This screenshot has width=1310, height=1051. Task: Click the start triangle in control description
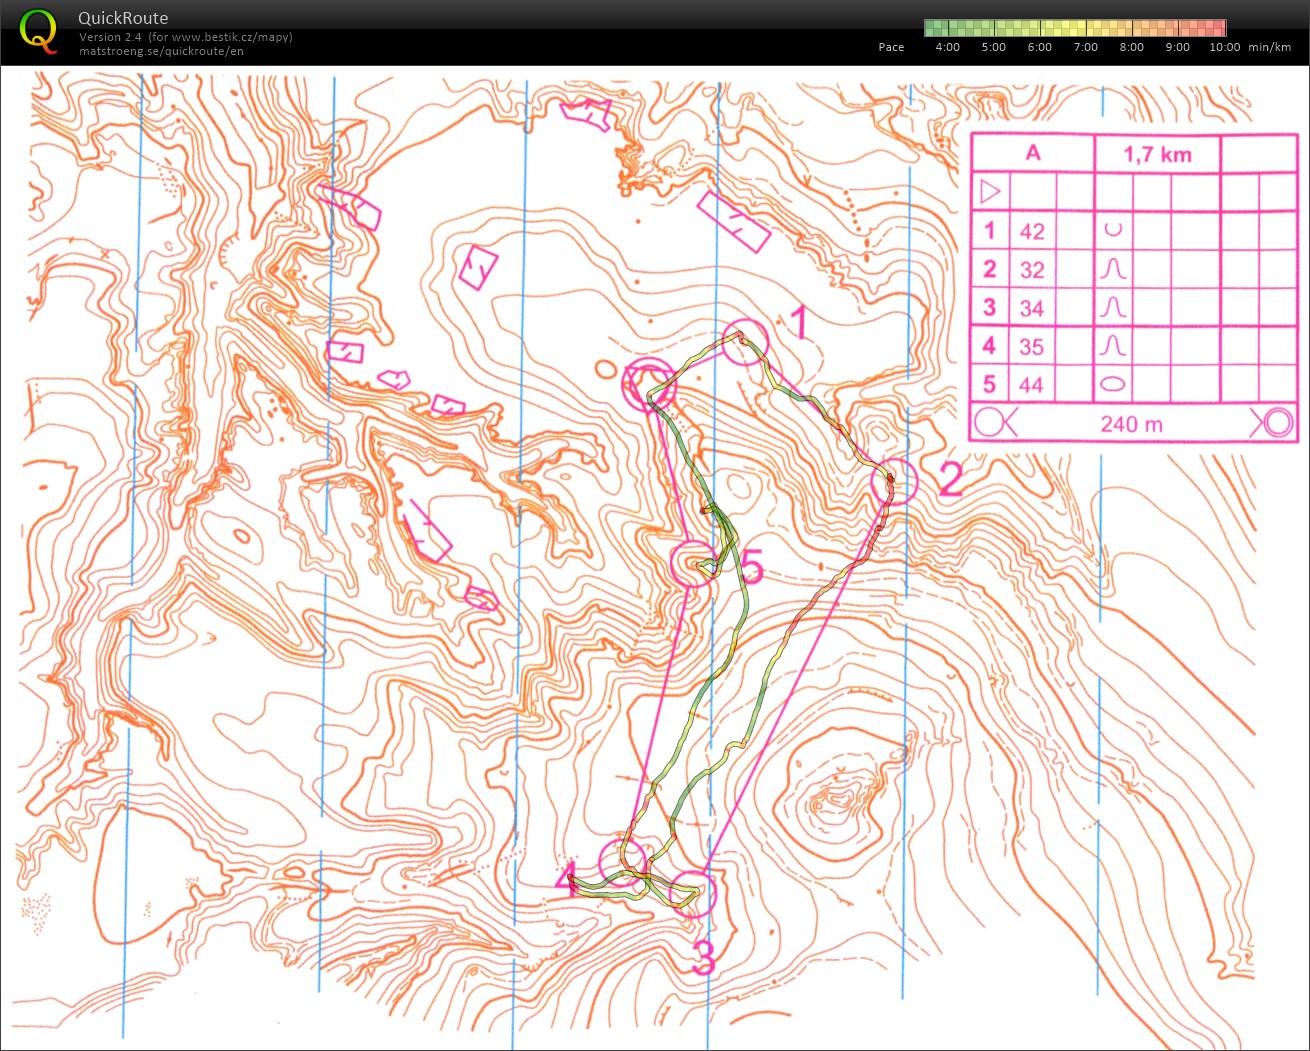click(990, 191)
